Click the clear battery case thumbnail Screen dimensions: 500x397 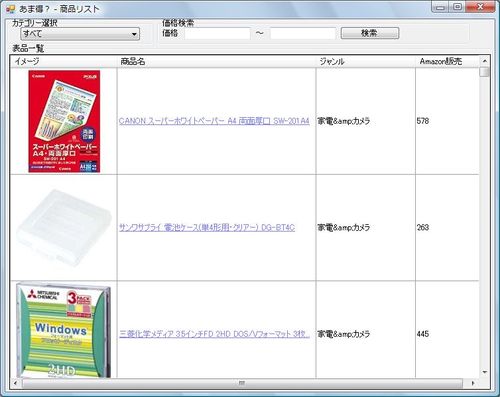pos(63,228)
